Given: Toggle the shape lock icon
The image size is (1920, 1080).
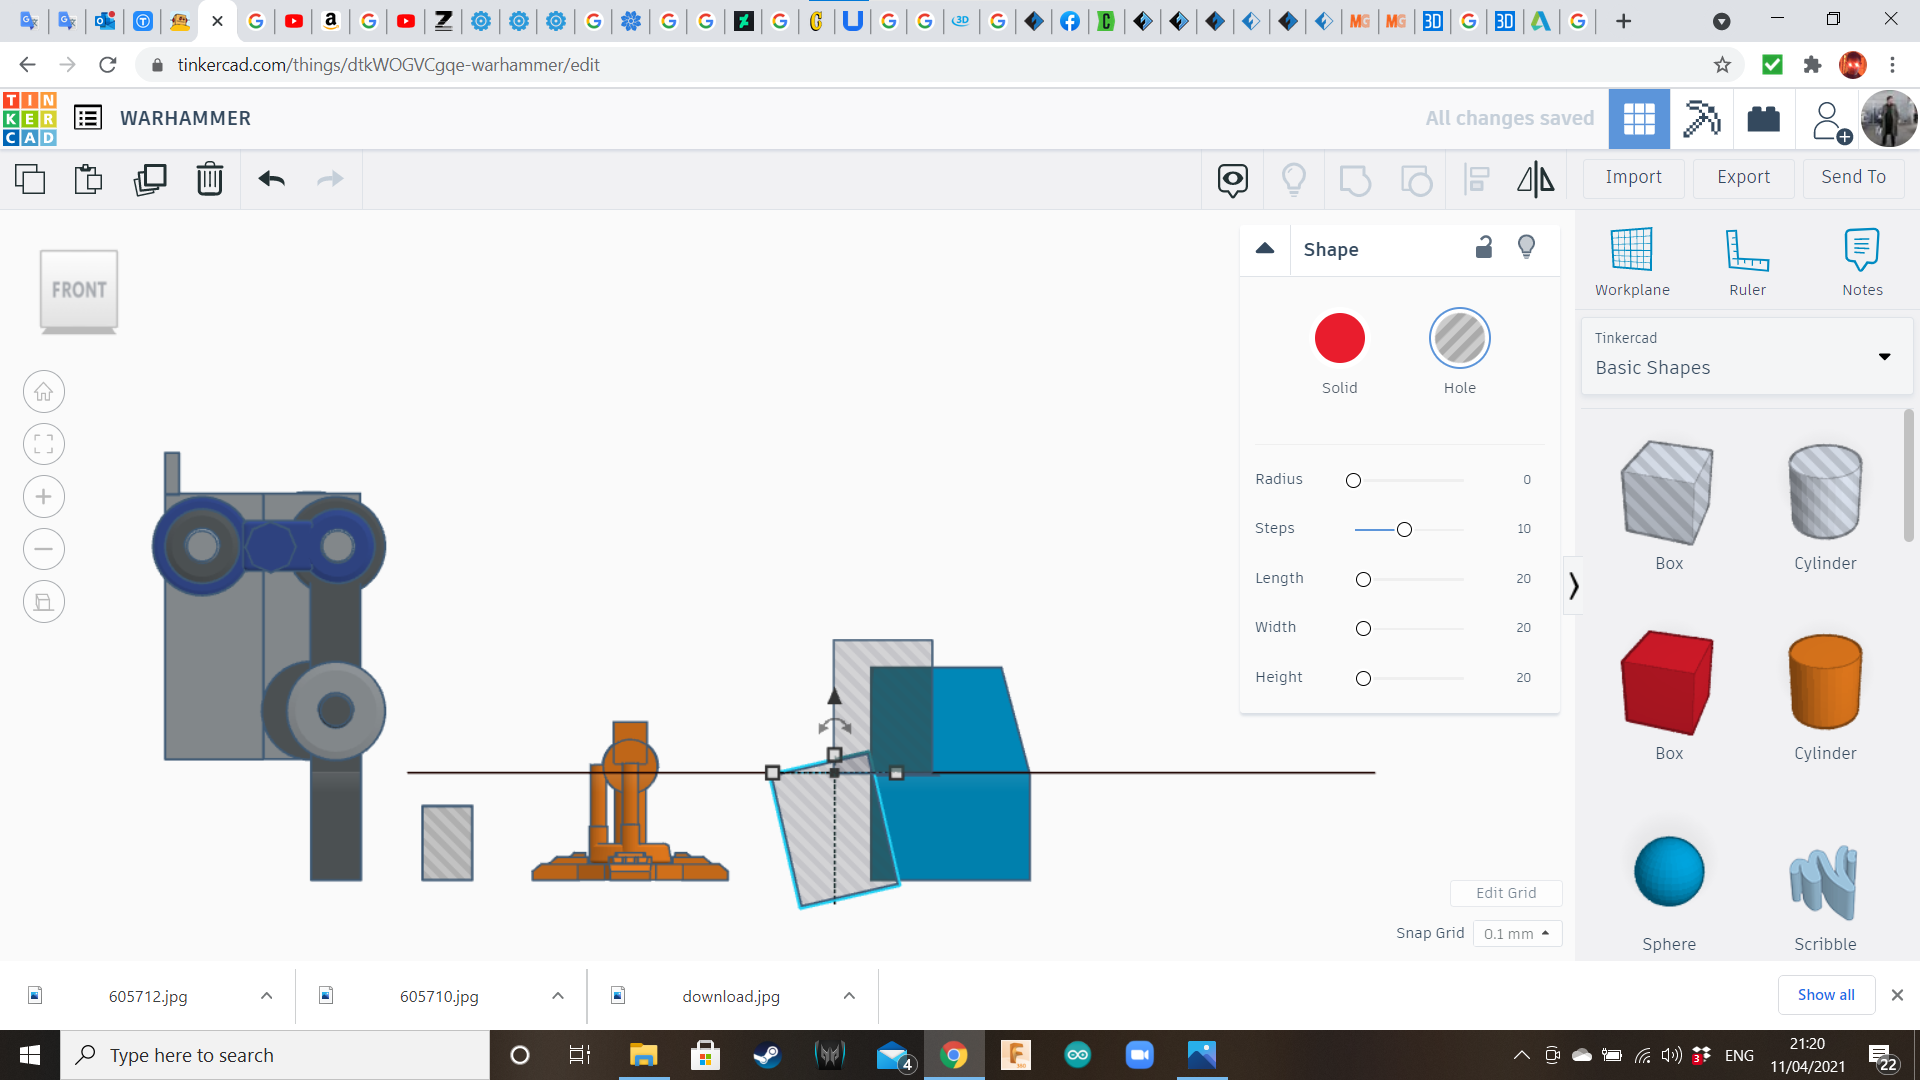Looking at the screenshot, I should [x=1484, y=248].
